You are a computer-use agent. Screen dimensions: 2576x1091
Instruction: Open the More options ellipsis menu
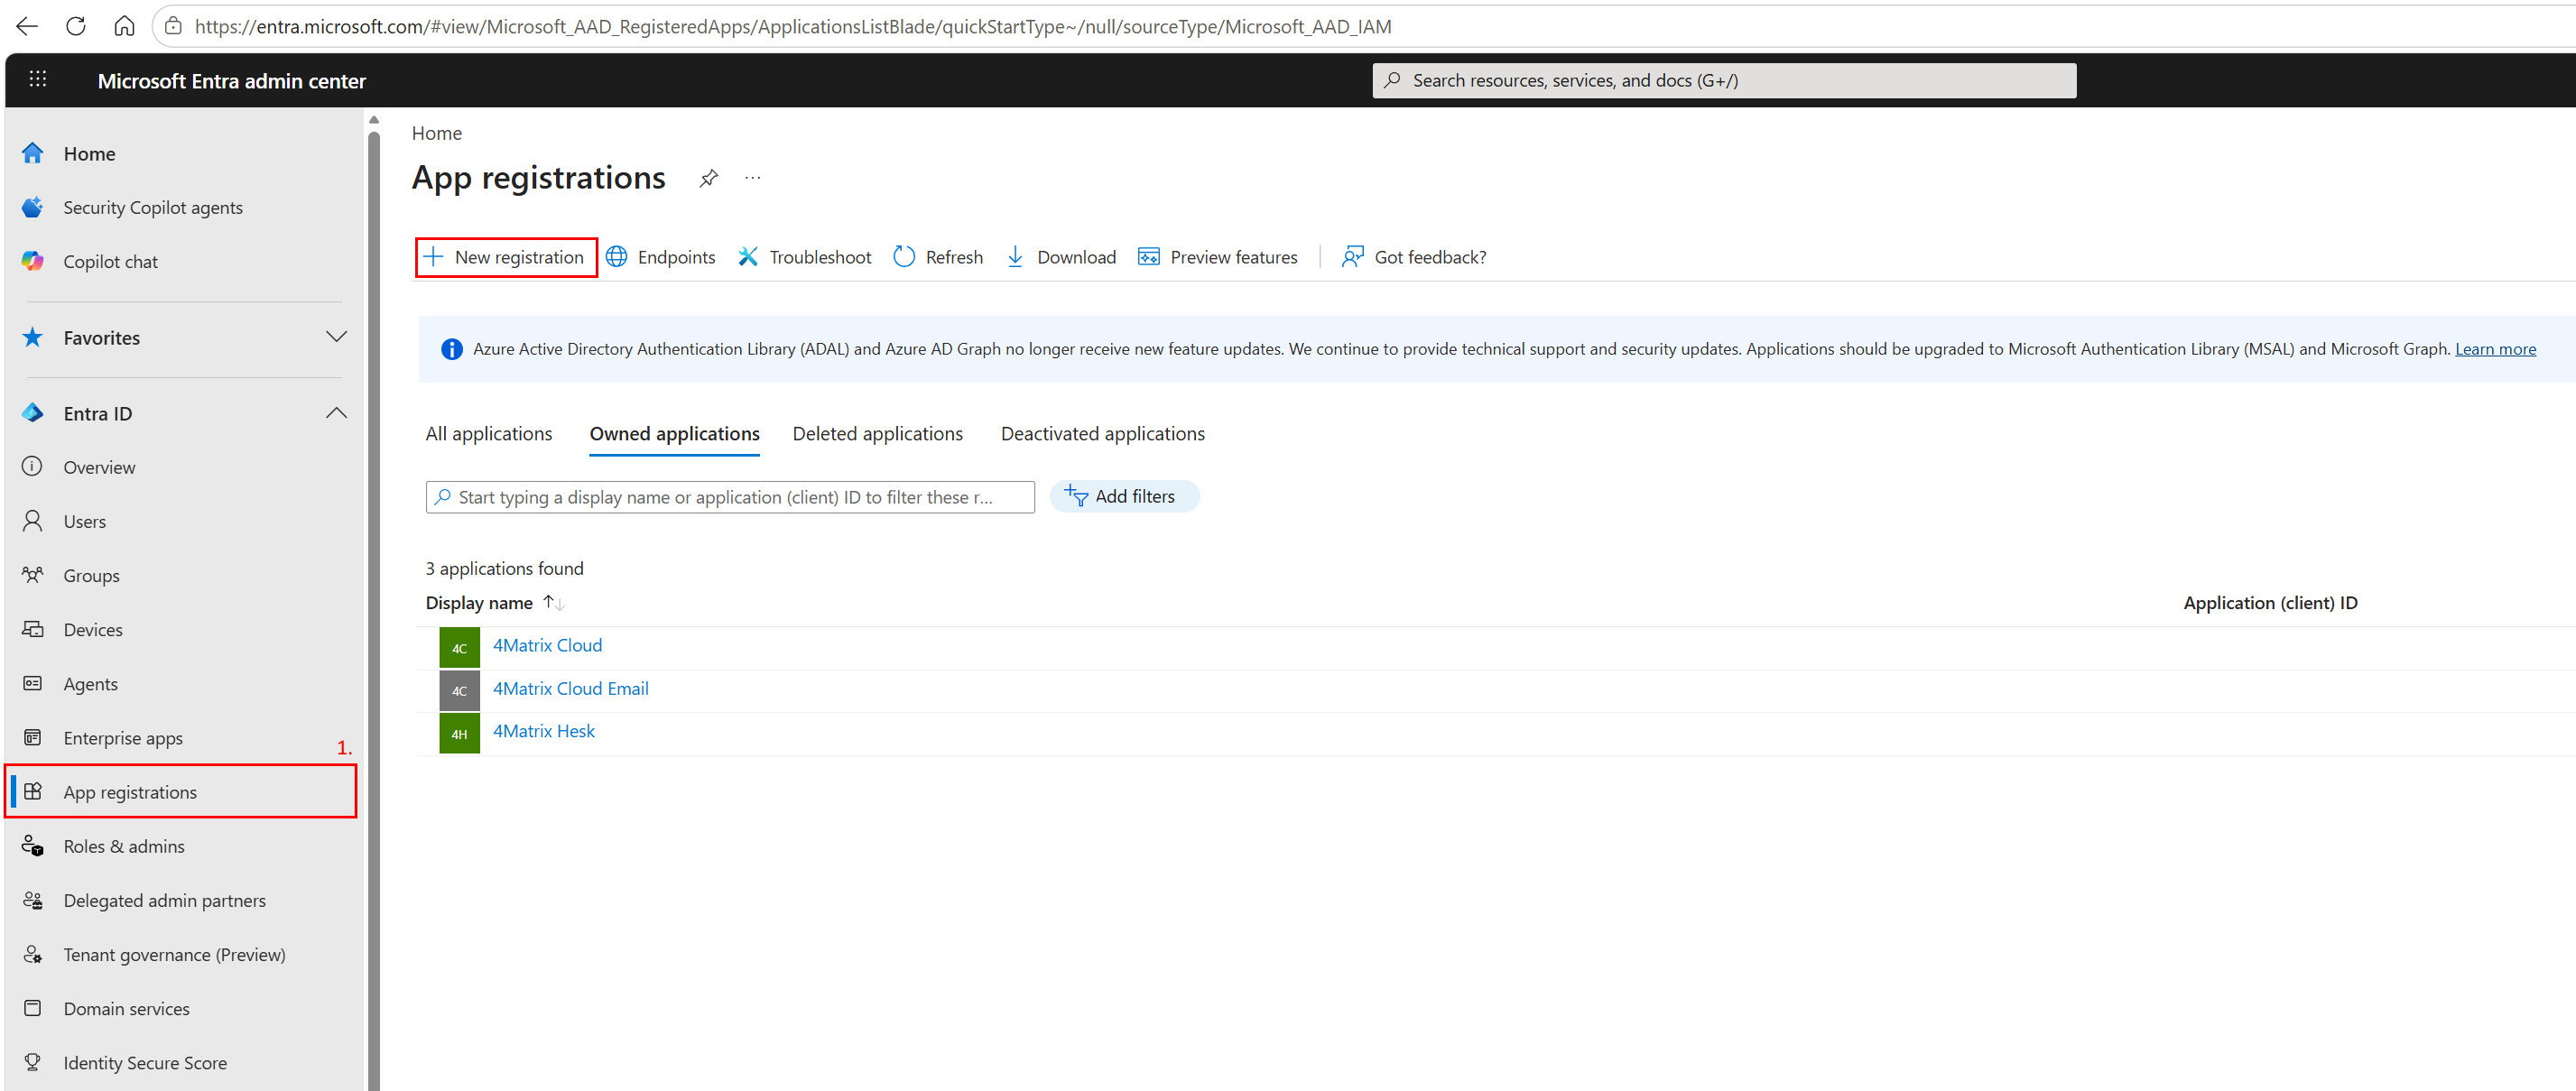[x=753, y=178]
